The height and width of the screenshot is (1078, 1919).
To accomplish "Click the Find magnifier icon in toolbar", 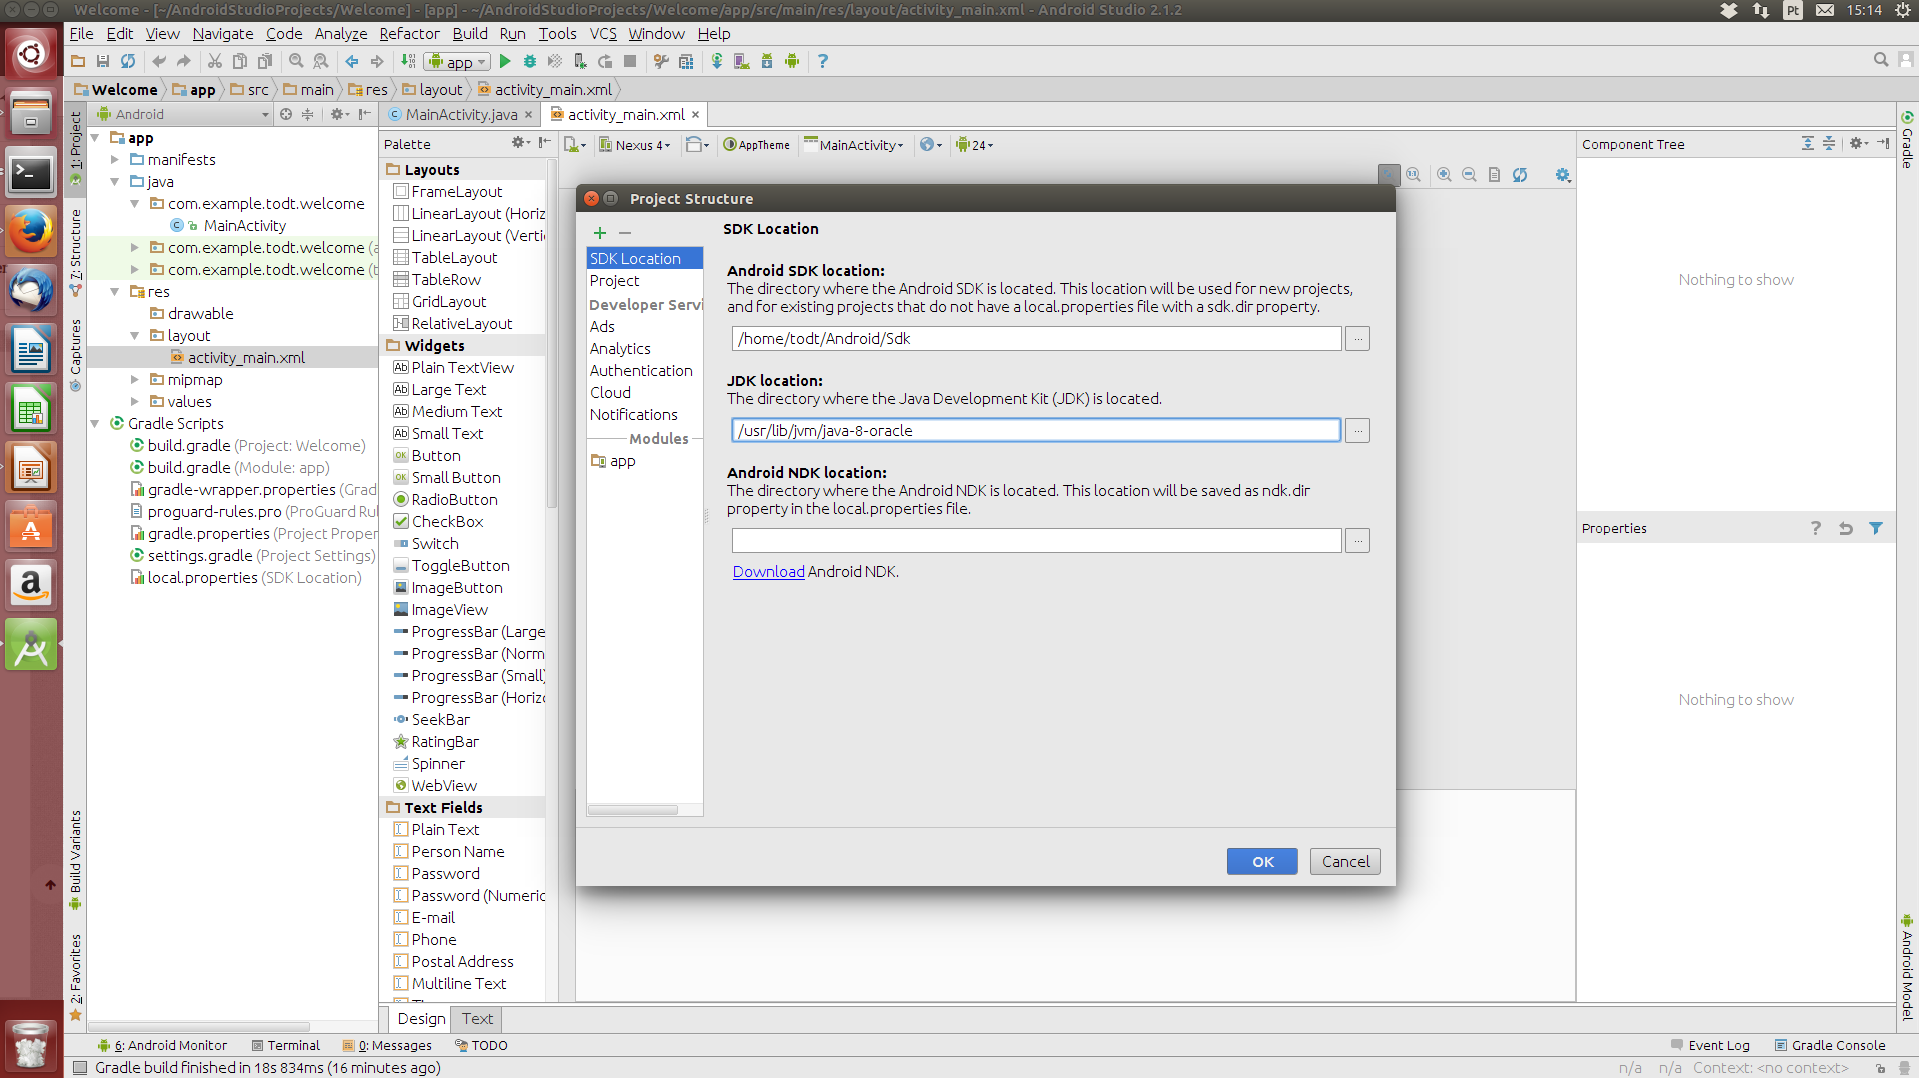I will [x=296, y=61].
